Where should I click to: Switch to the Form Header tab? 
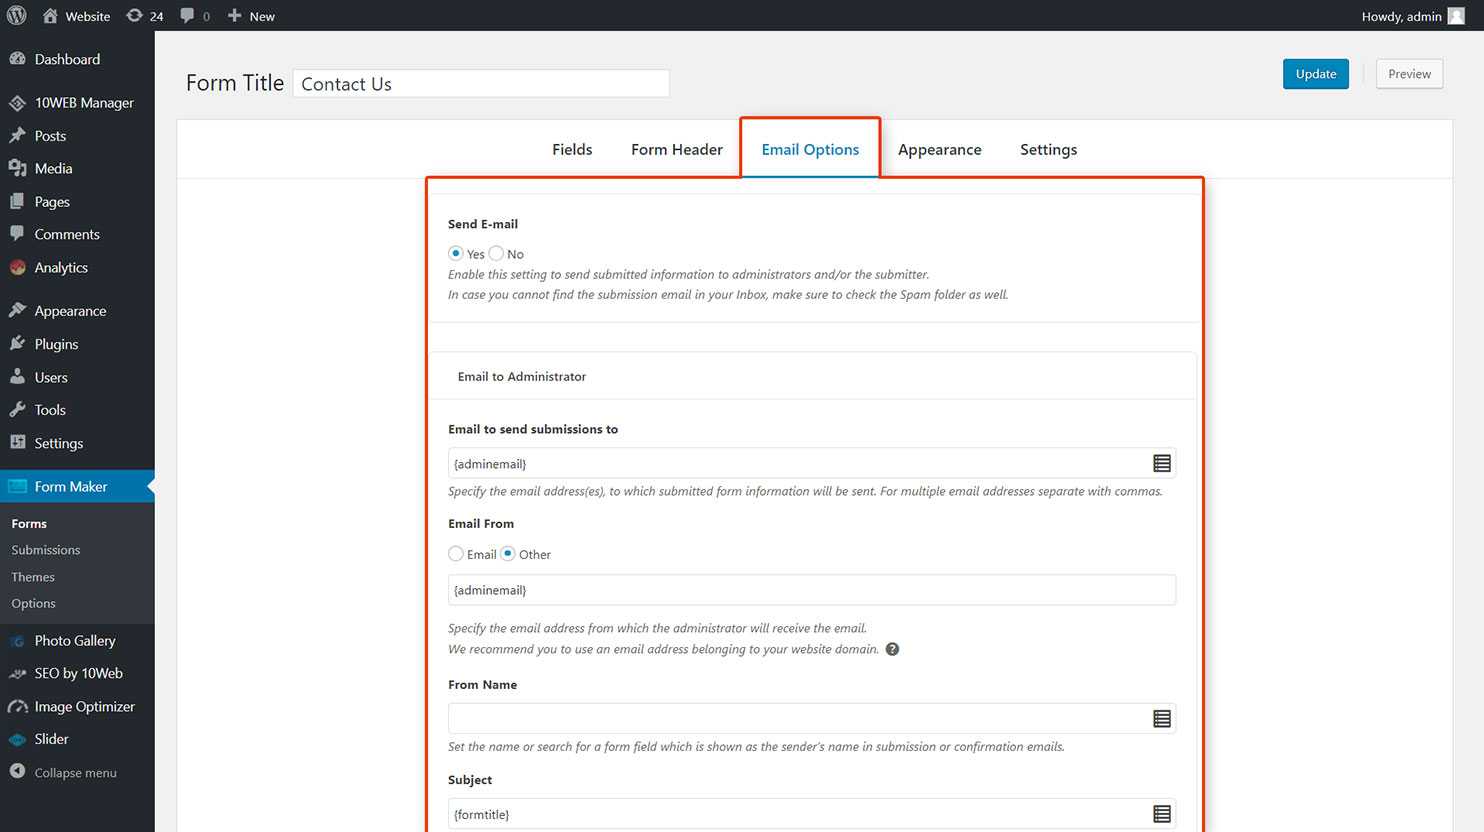pos(677,149)
